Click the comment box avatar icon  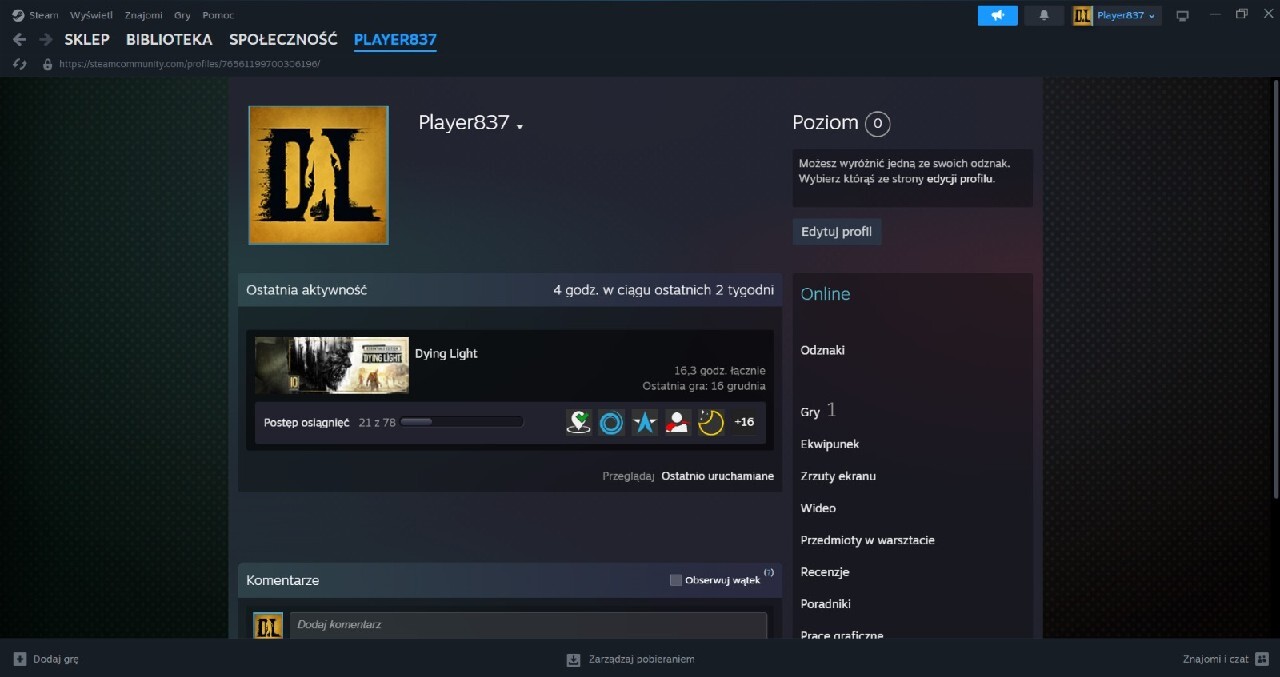pos(268,626)
